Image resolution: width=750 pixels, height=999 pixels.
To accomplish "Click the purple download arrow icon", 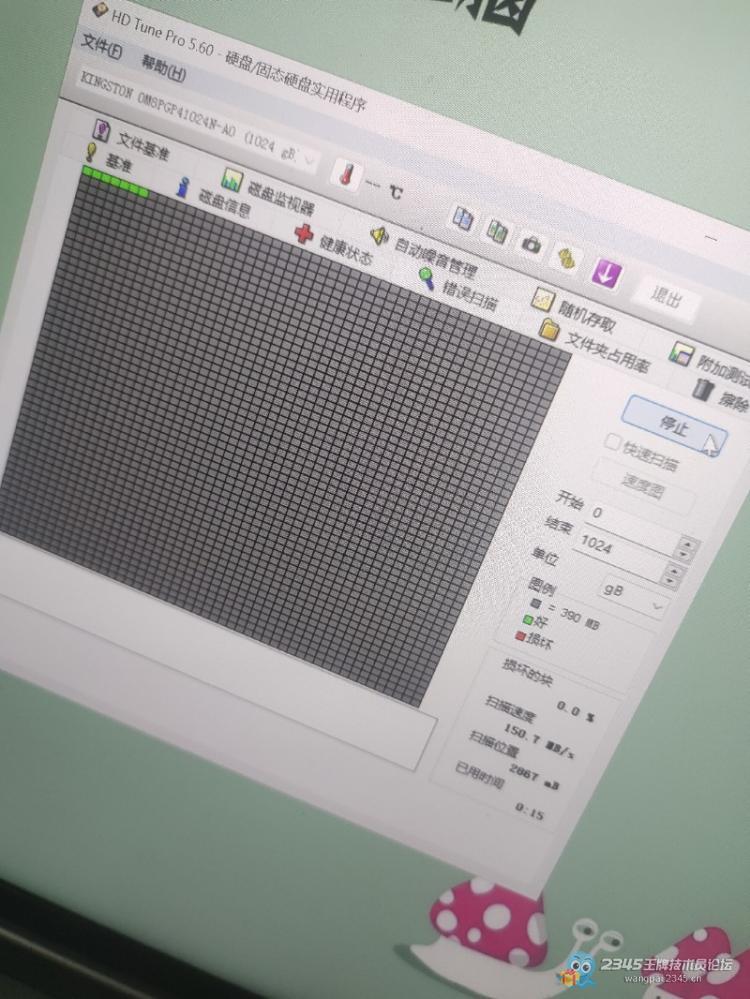I will [x=605, y=272].
